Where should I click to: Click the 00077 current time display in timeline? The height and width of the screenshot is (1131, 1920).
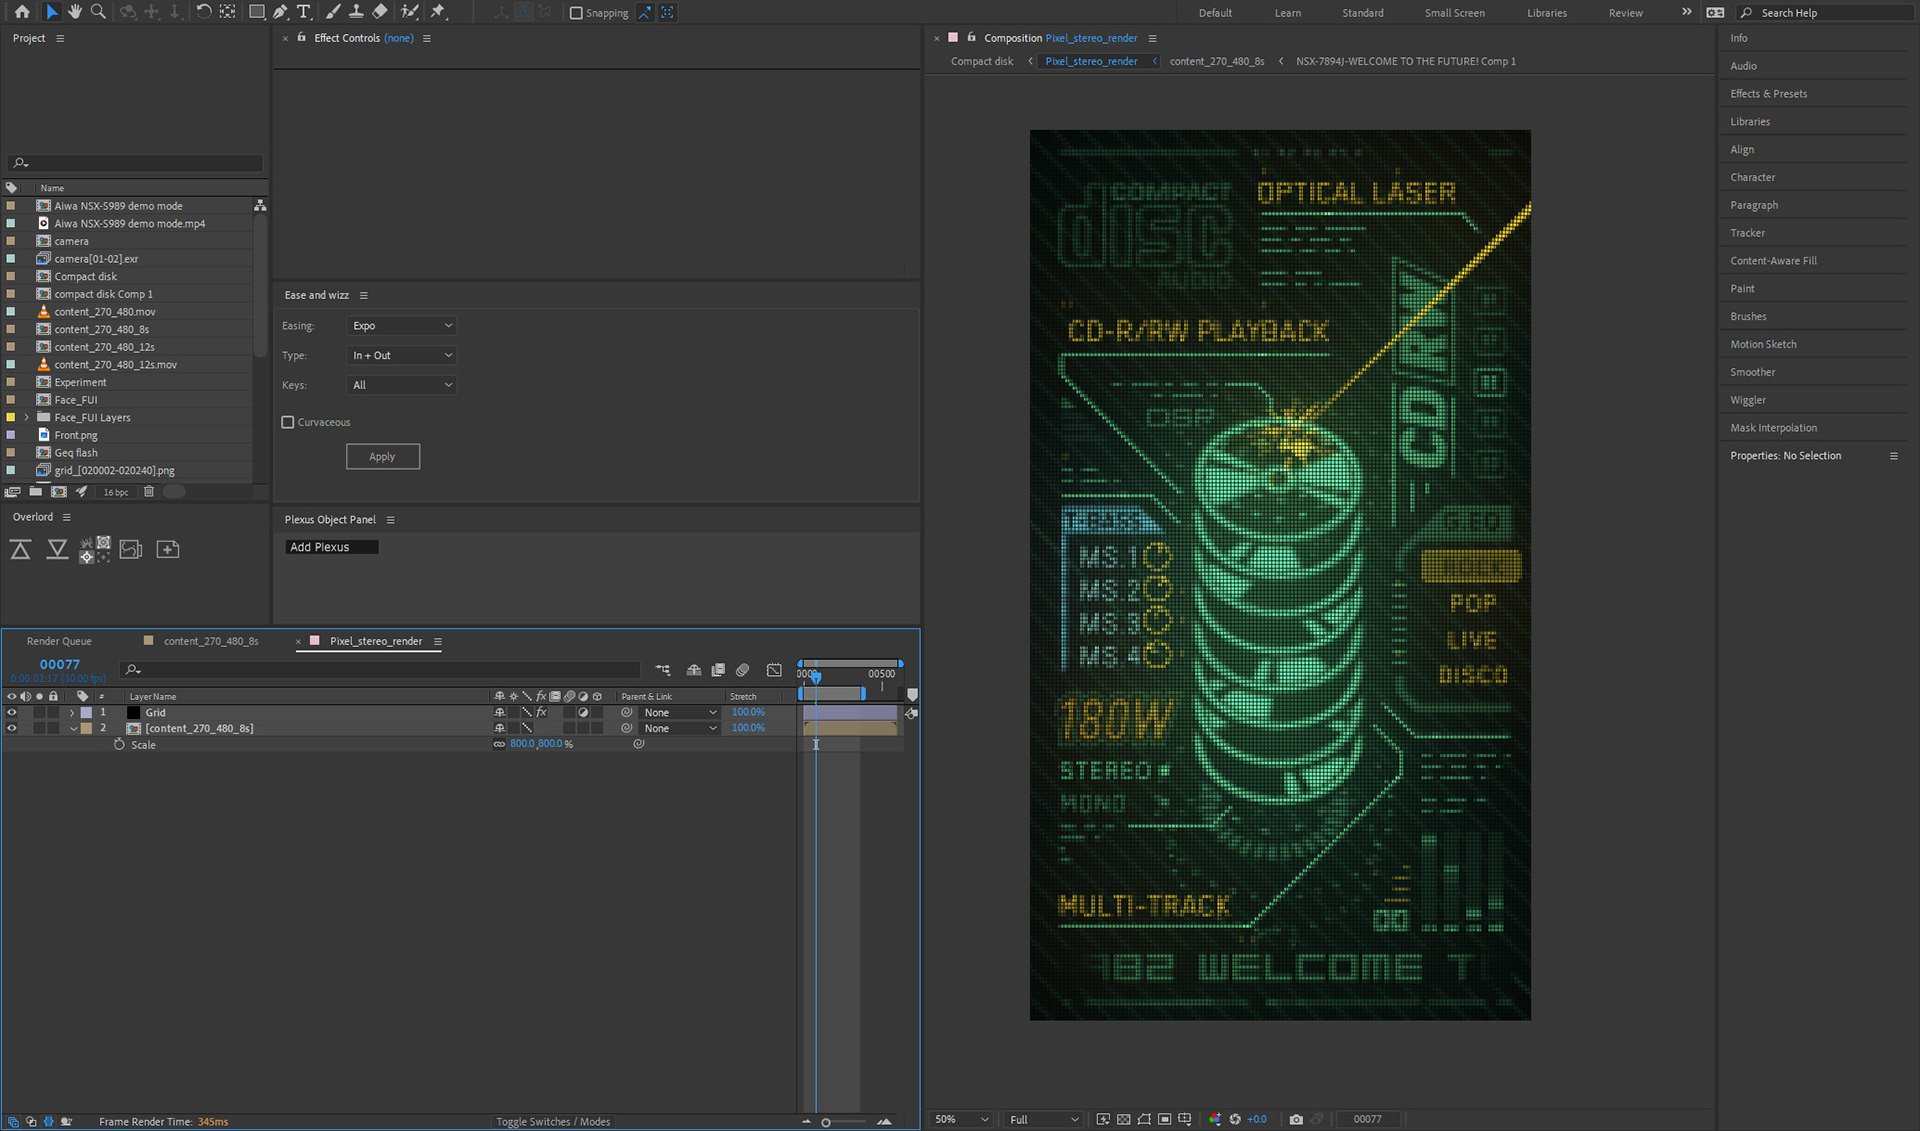click(x=60, y=665)
